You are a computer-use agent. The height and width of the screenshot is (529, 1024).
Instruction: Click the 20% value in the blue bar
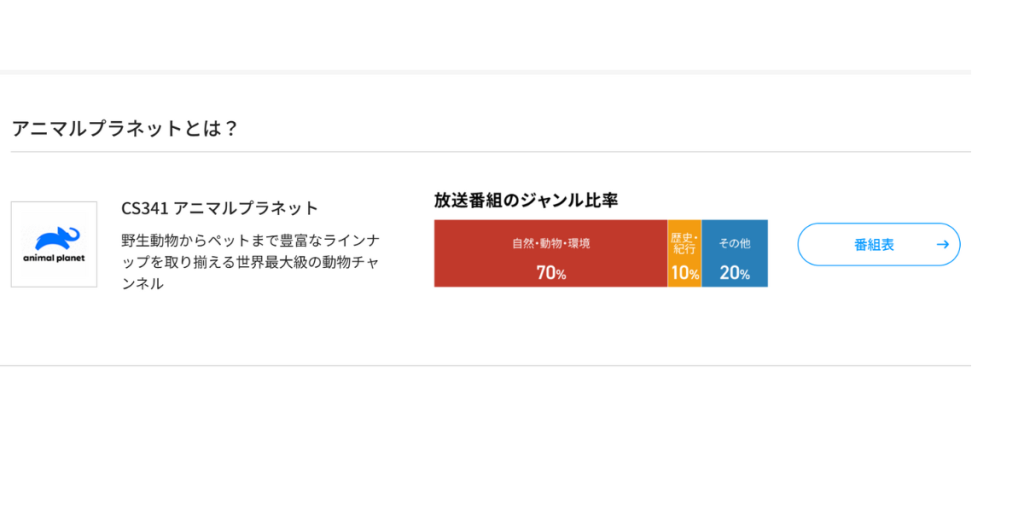coord(735,272)
